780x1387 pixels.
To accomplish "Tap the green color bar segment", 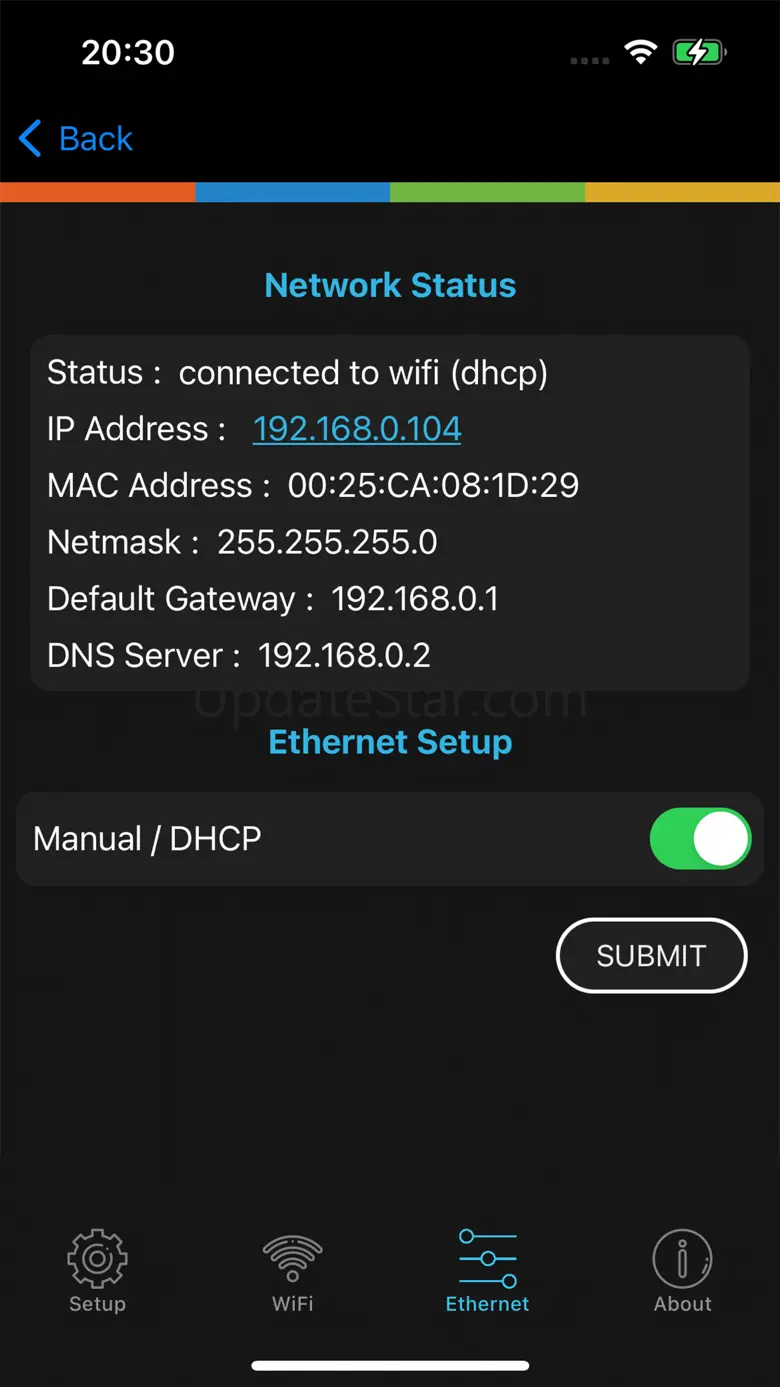I will pos(487,192).
